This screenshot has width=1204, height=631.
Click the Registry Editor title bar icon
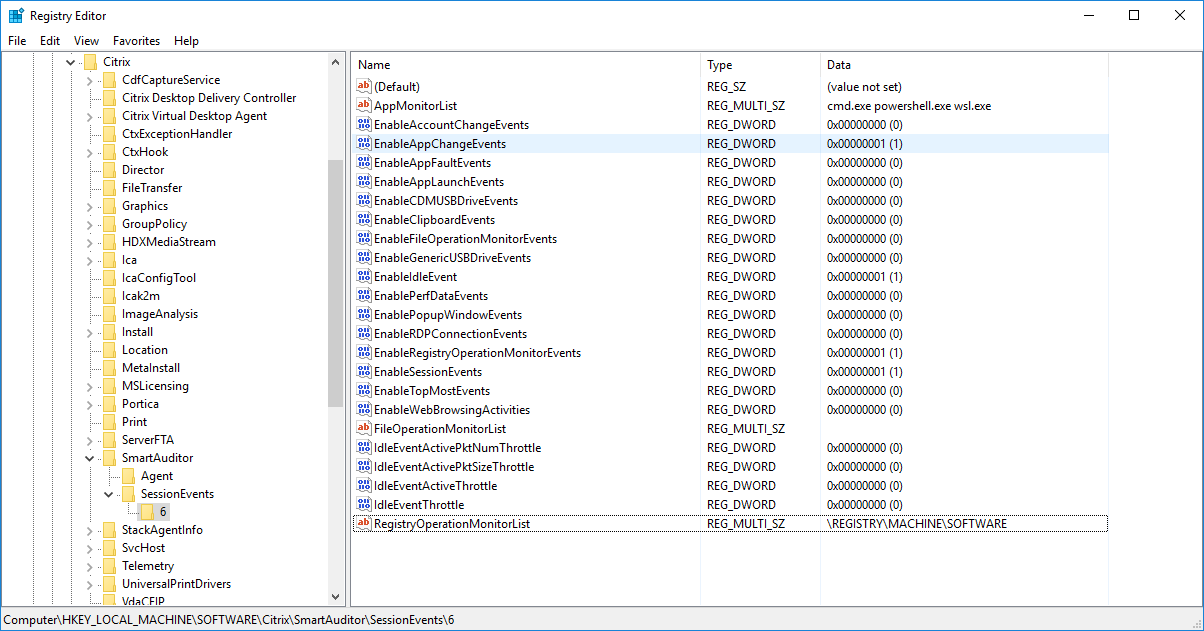[x=15, y=15]
